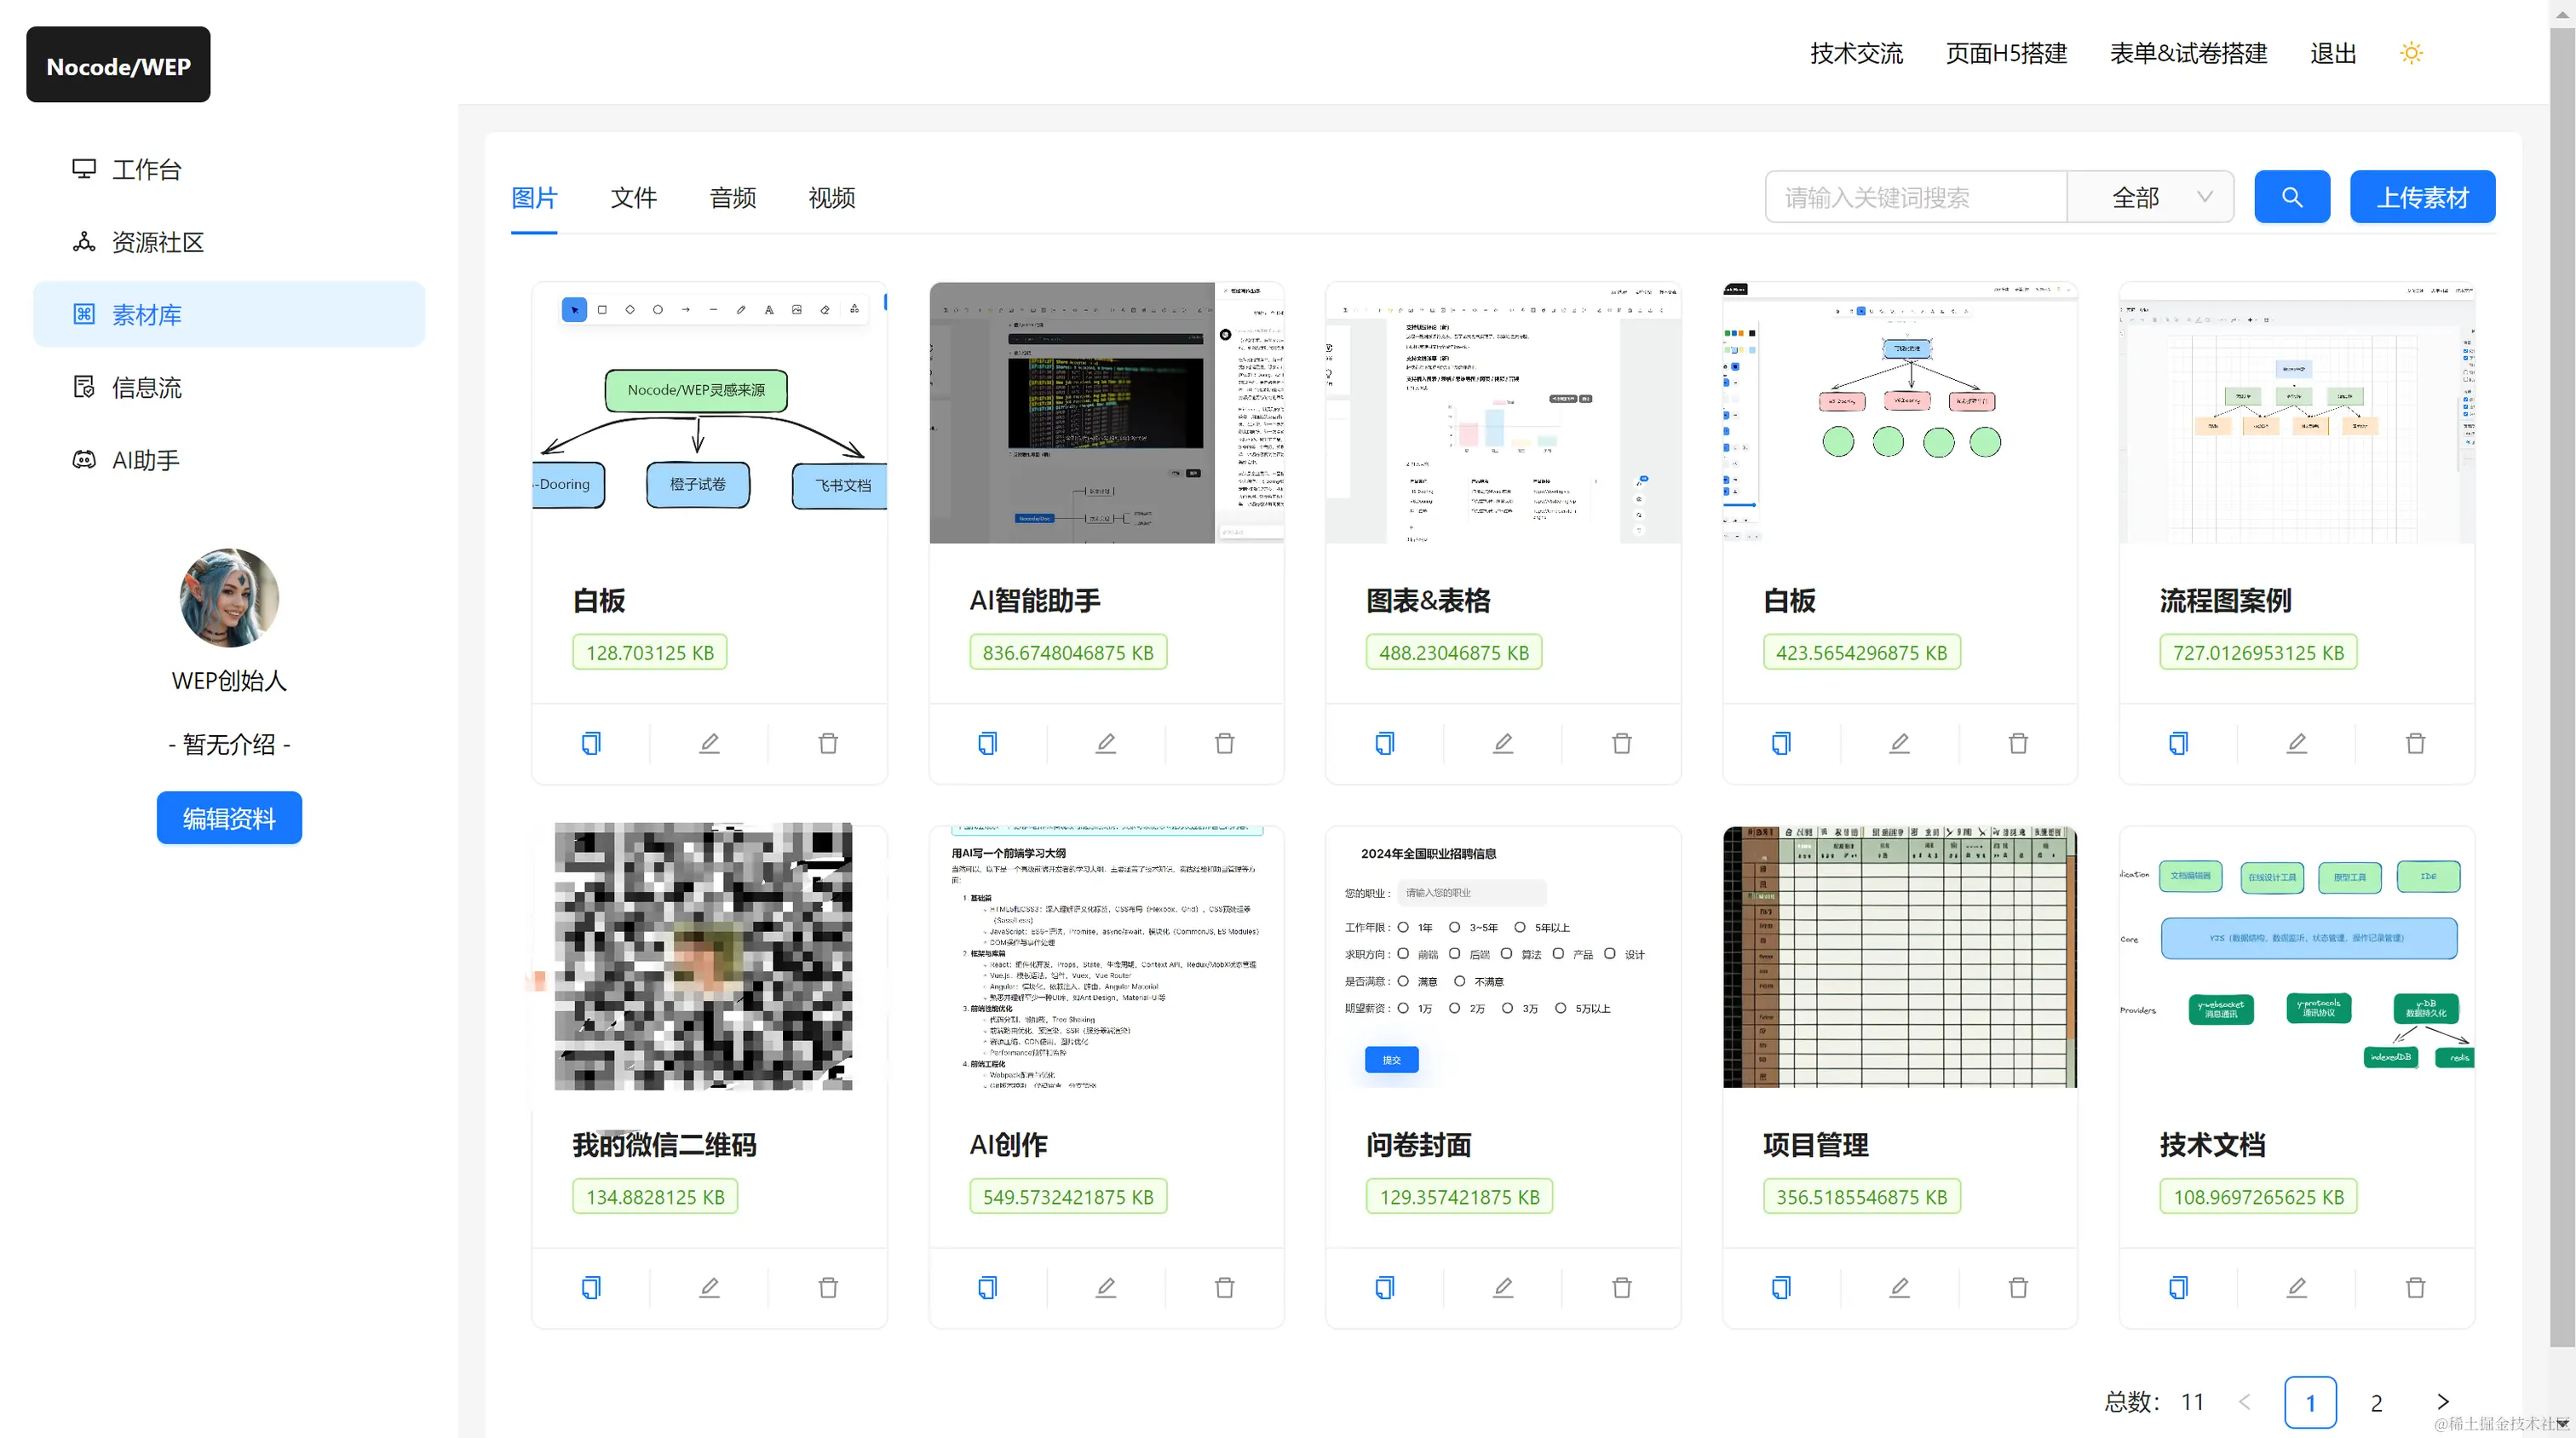Edit the 我的微信二维码 card
The image size is (2576, 1438).
(709, 1287)
